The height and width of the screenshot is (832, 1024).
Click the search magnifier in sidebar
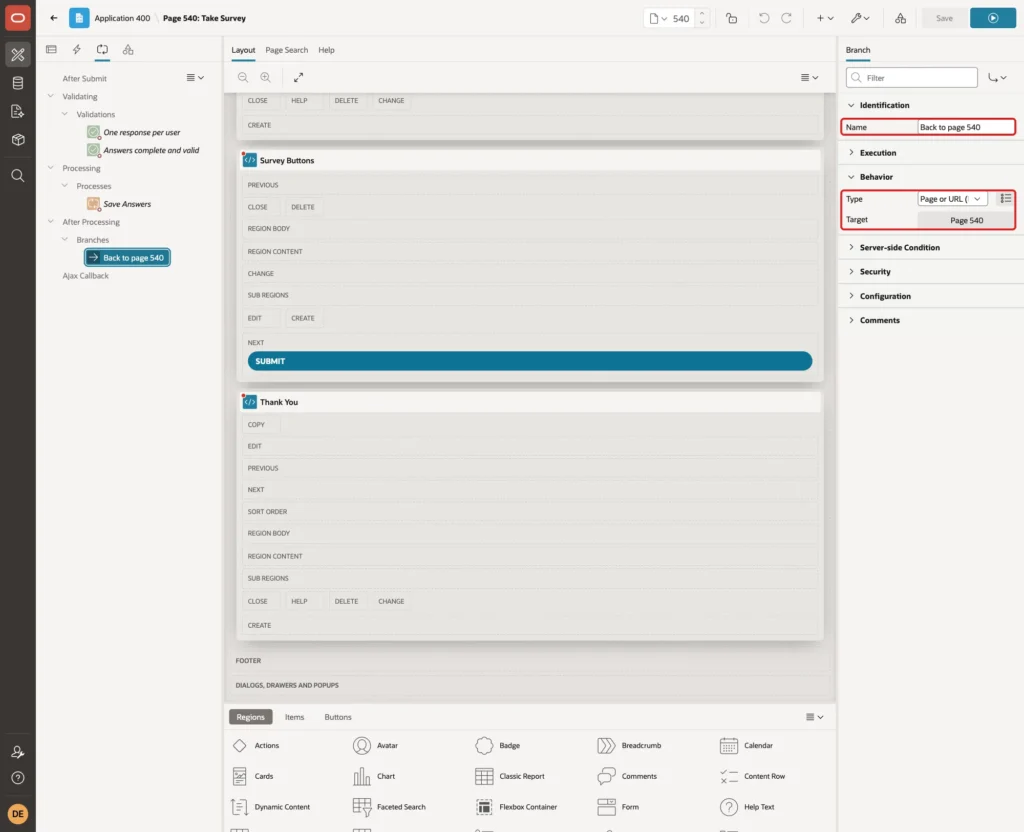(18, 176)
